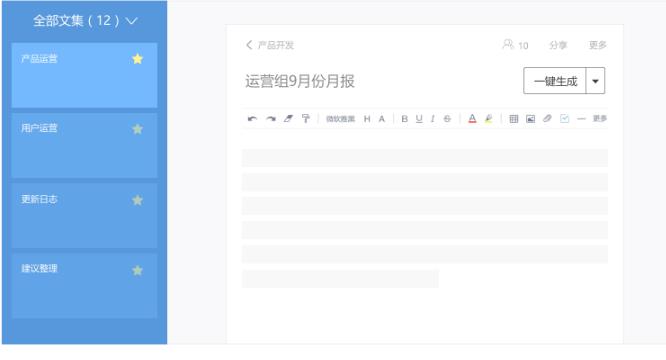
Task: Unstar the 产品运营 collection
Action: (x=137, y=59)
